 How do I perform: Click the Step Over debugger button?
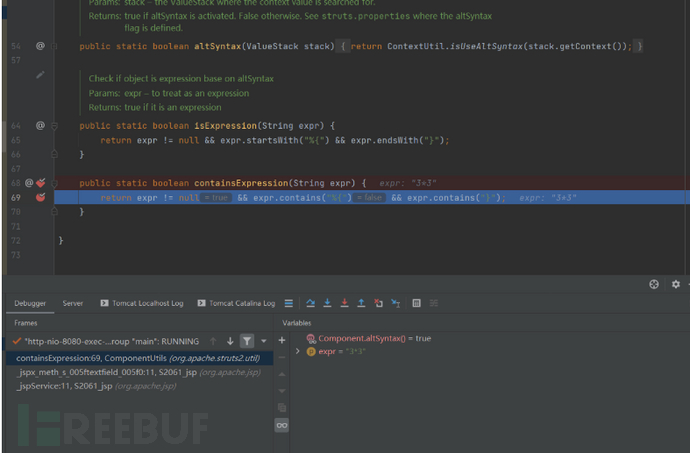click(x=310, y=303)
